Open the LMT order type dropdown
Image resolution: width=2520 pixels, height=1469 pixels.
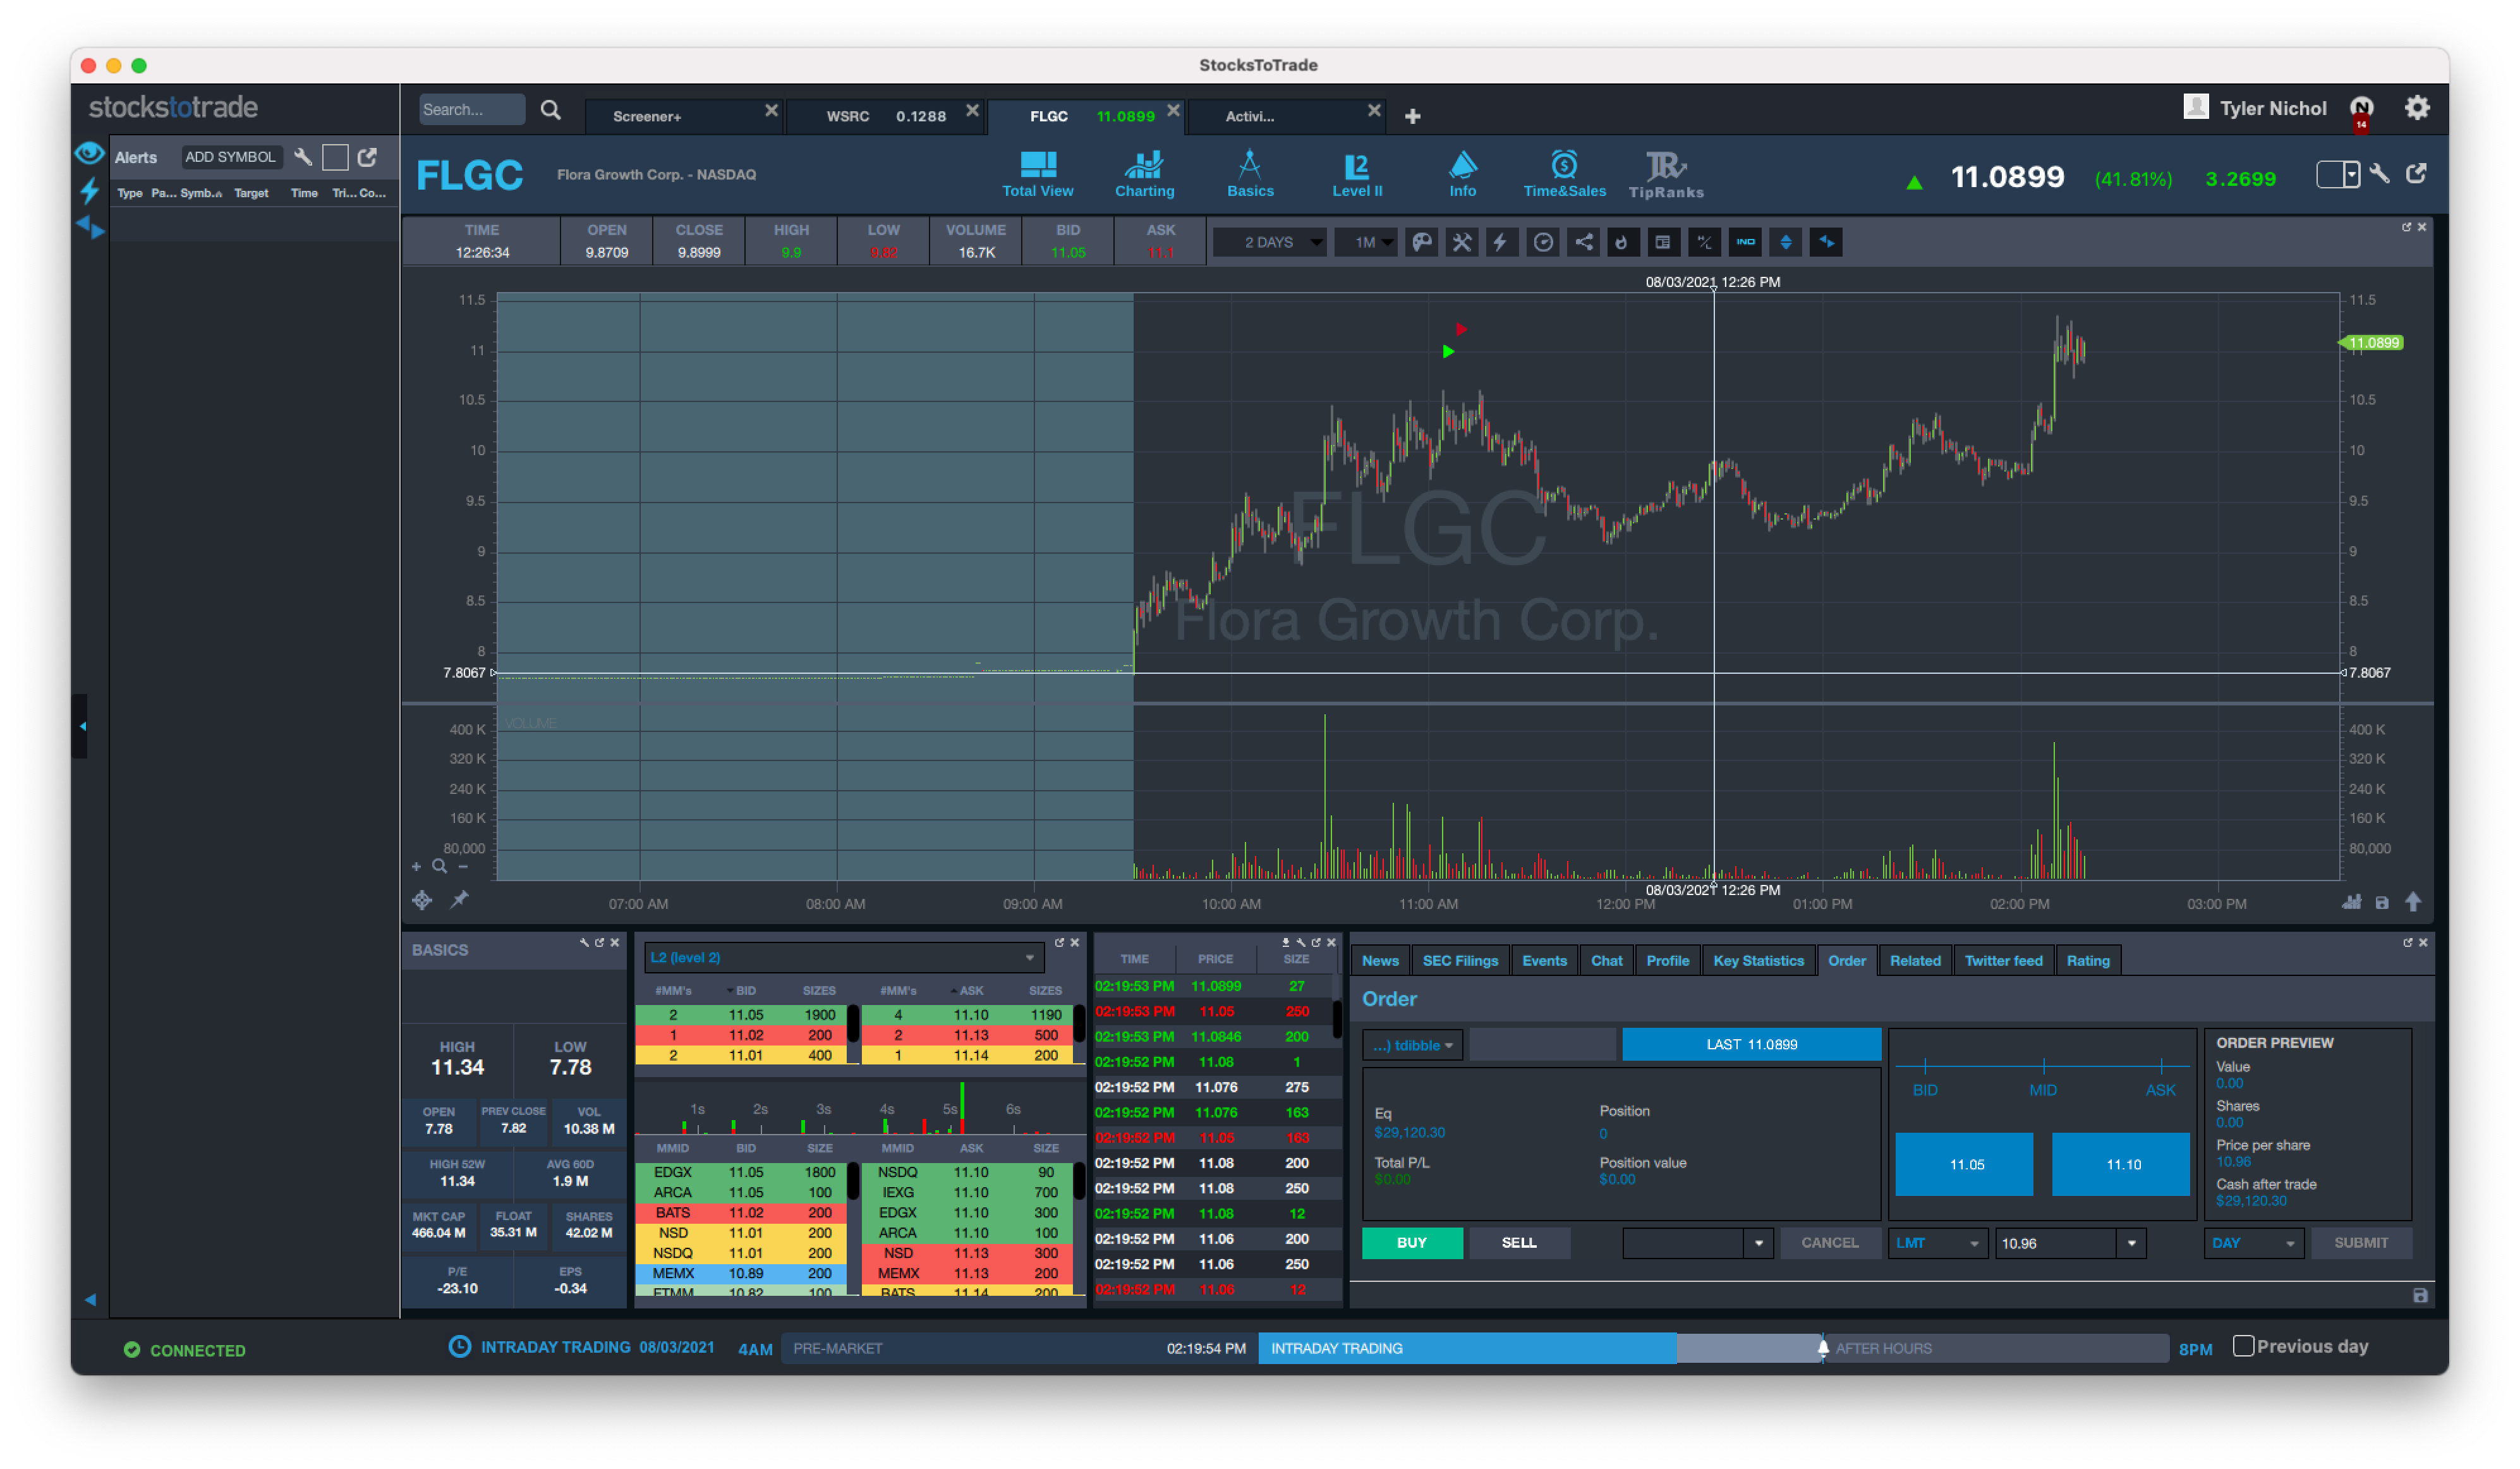click(1936, 1243)
